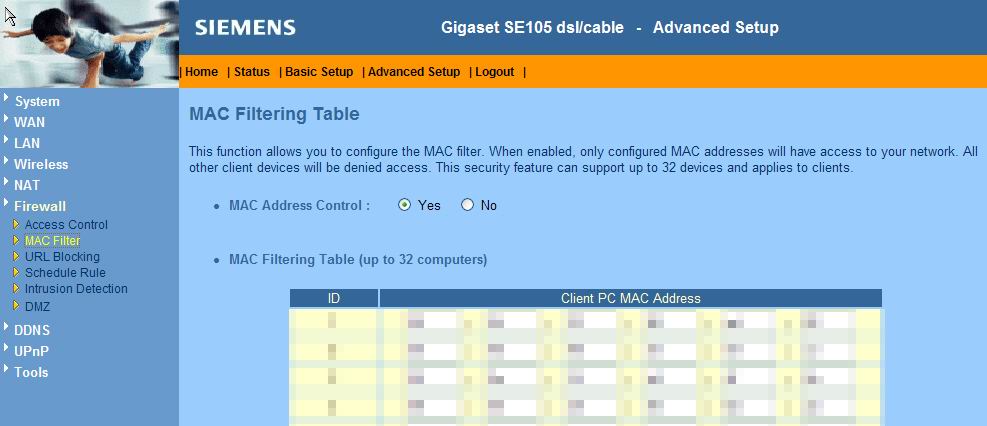Click the Logout link
Screen dimensions: 987x426
tap(494, 72)
